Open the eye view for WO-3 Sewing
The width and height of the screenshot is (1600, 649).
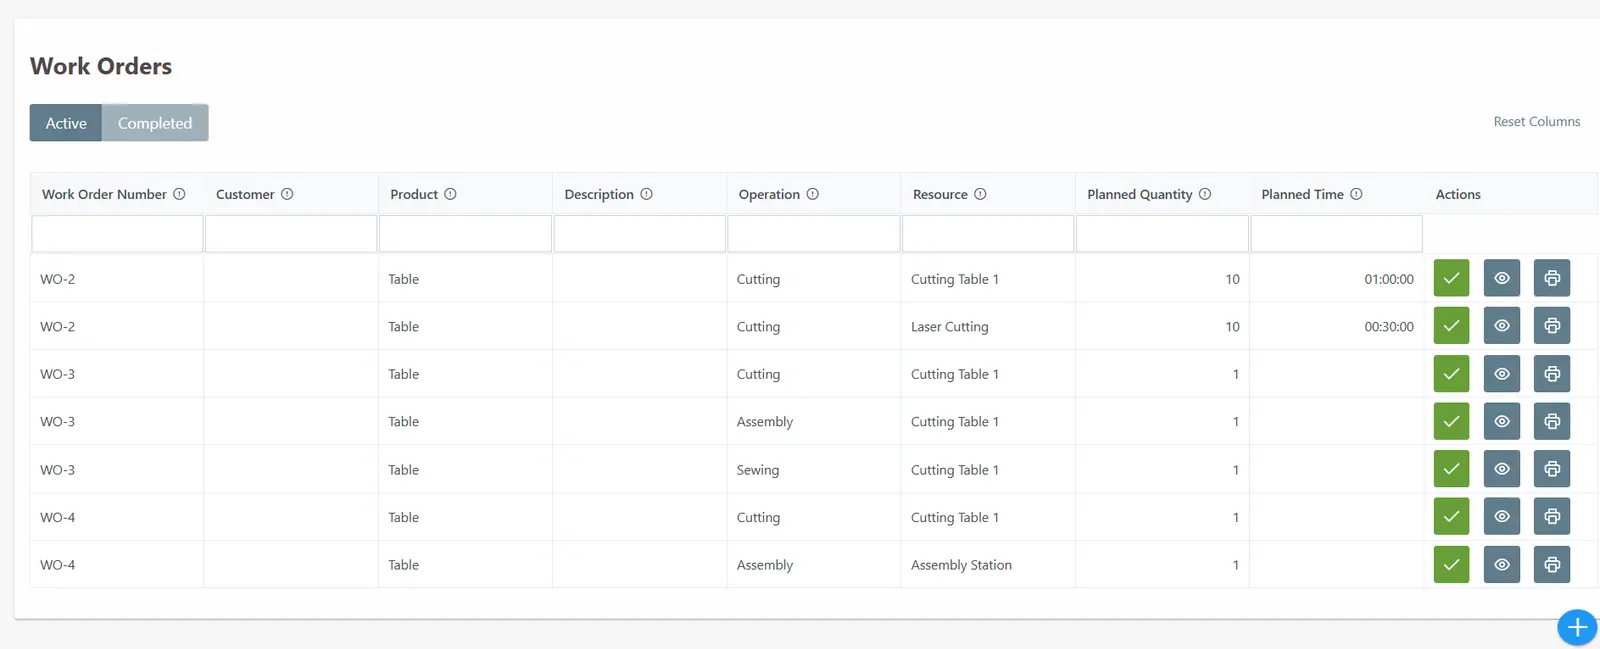pos(1502,469)
